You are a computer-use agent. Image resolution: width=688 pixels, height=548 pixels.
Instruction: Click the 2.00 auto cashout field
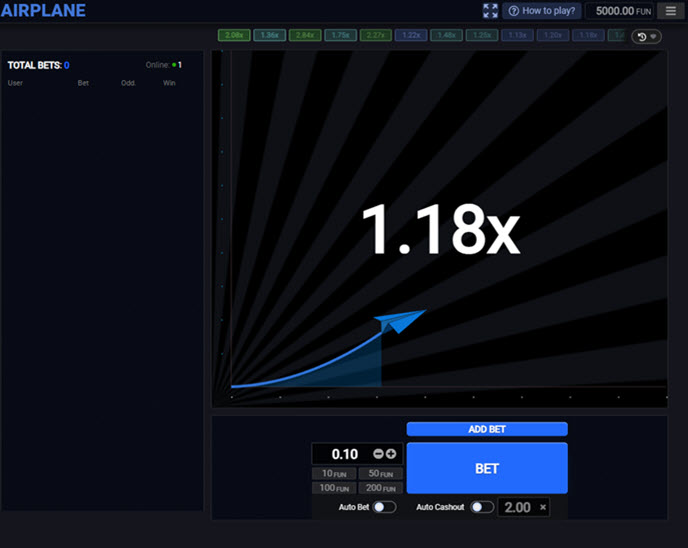pyautogui.click(x=518, y=507)
